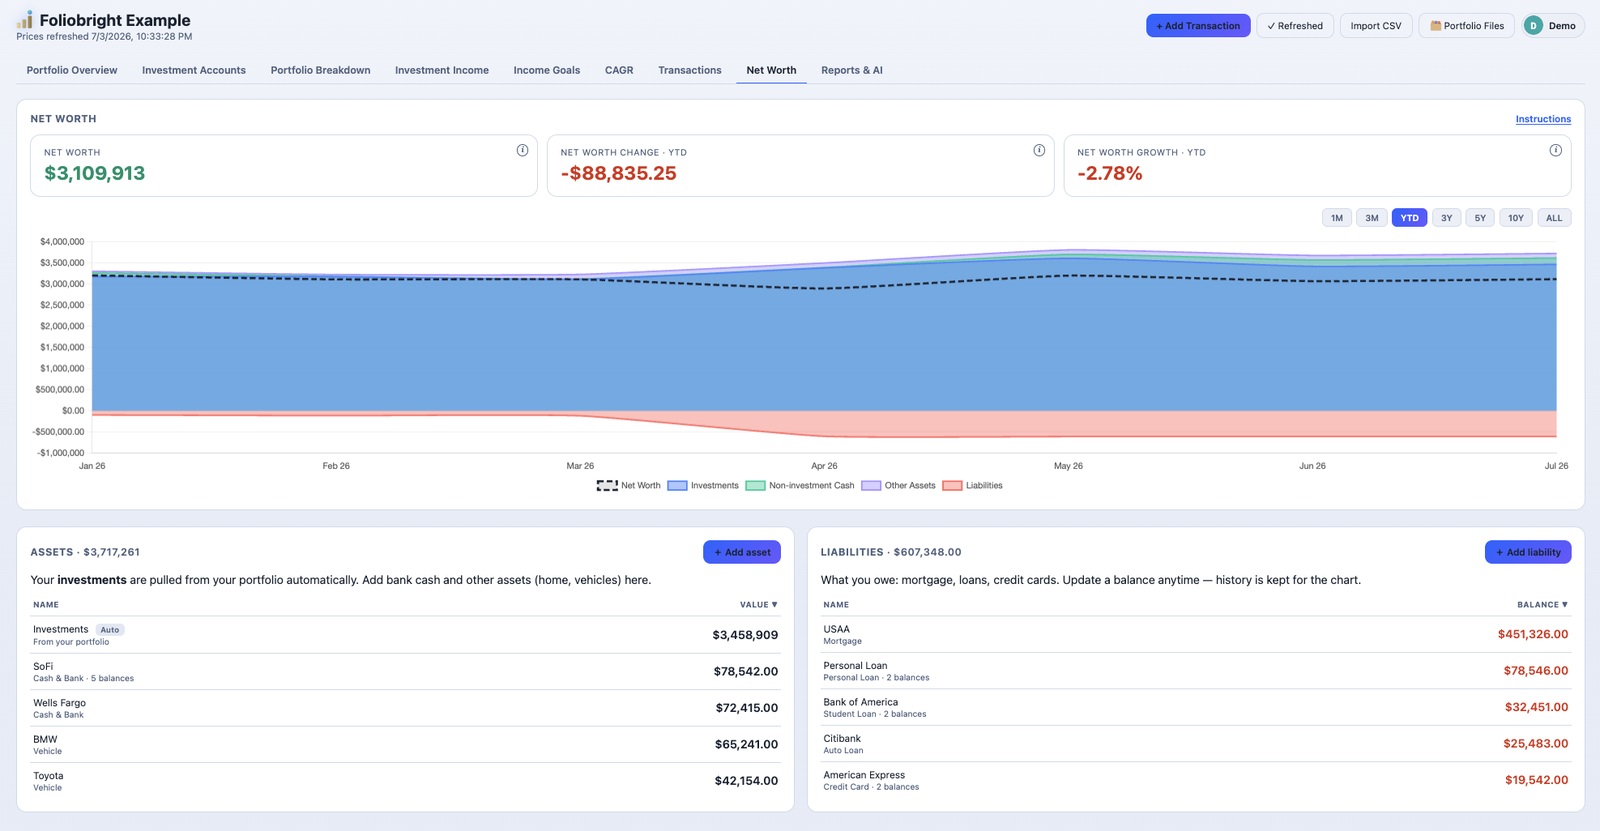Select the Investments asset row

coord(405,635)
